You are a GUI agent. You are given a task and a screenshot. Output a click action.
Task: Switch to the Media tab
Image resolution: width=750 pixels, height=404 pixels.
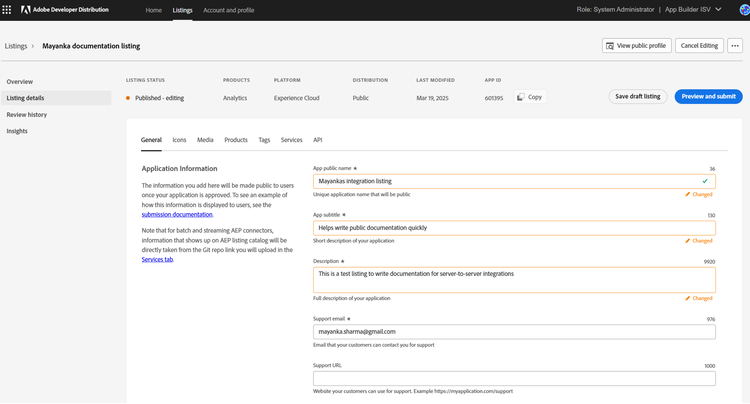point(205,140)
